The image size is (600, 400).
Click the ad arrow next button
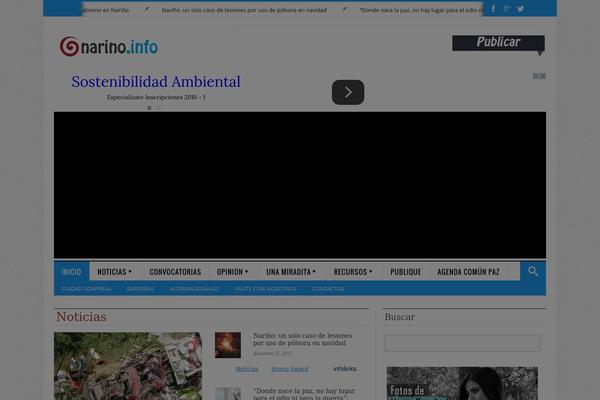tap(348, 92)
